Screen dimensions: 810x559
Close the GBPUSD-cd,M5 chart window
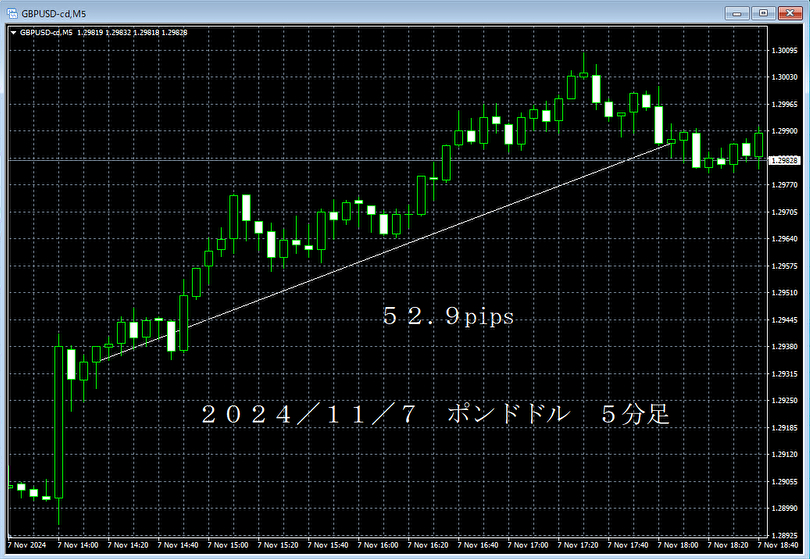click(x=789, y=11)
